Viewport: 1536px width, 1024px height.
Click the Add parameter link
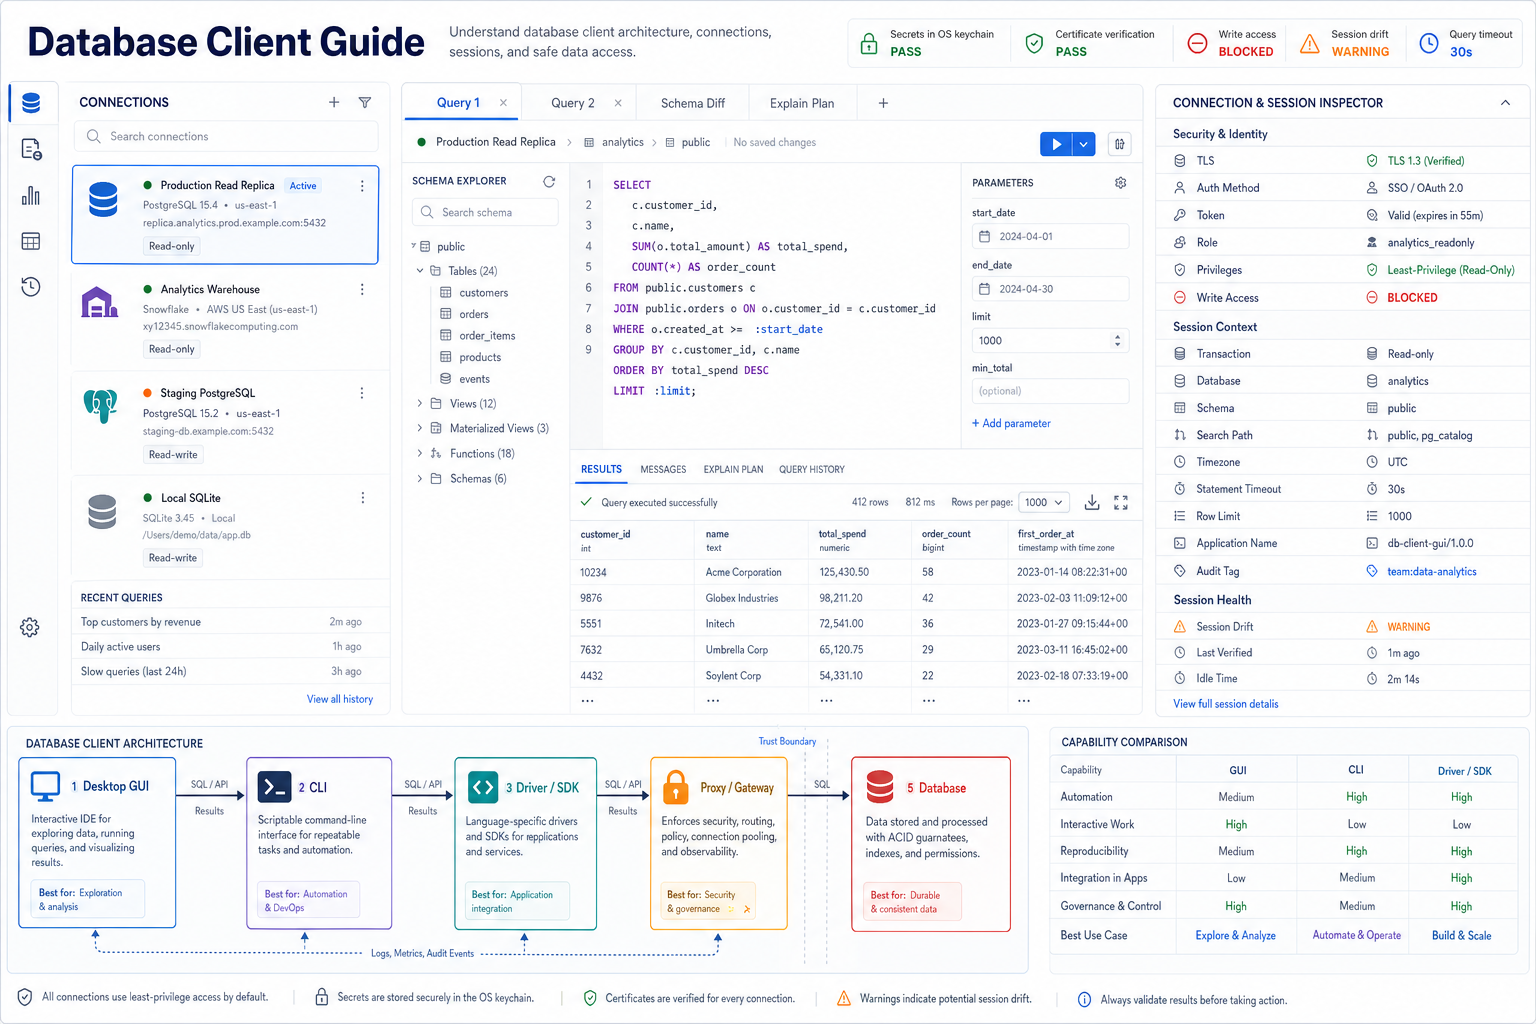click(x=1011, y=423)
